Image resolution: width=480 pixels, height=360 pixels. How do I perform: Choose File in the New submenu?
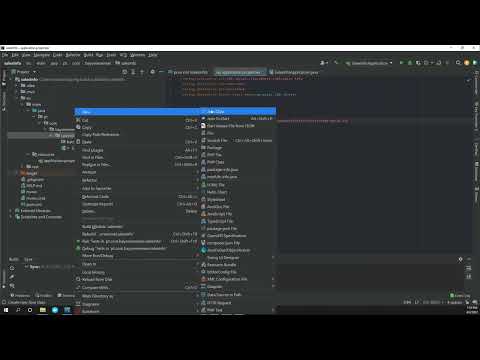[238, 133]
